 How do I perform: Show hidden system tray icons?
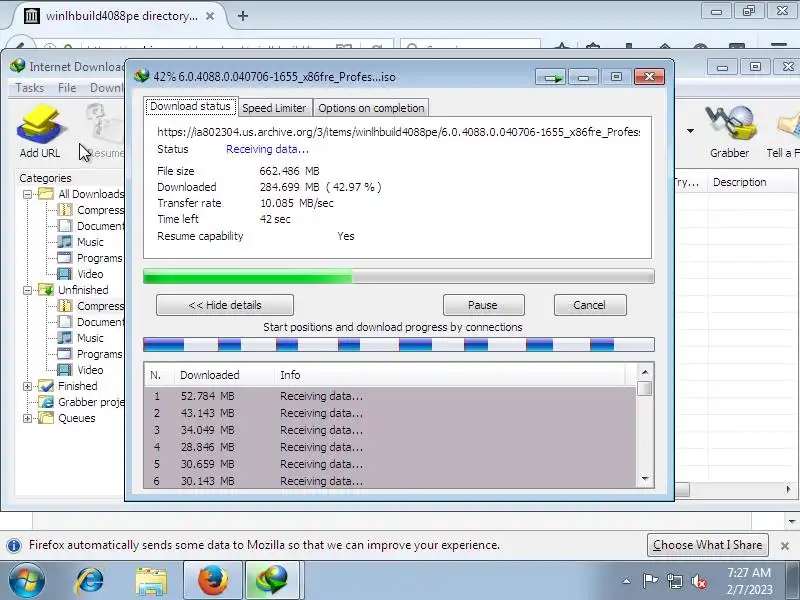point(627,581)
